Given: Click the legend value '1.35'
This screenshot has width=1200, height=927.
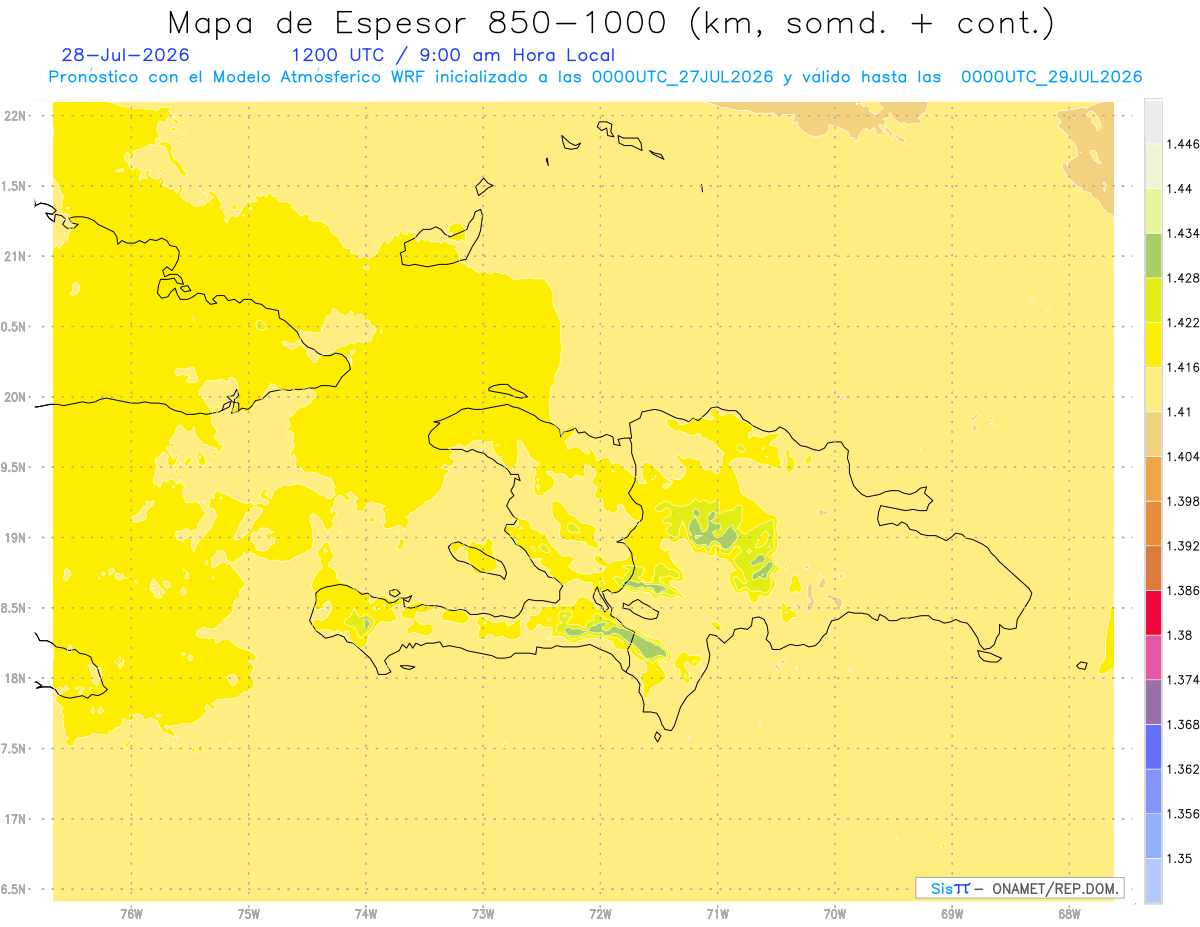Looking at the screenshot, I should pos(1179,858).
